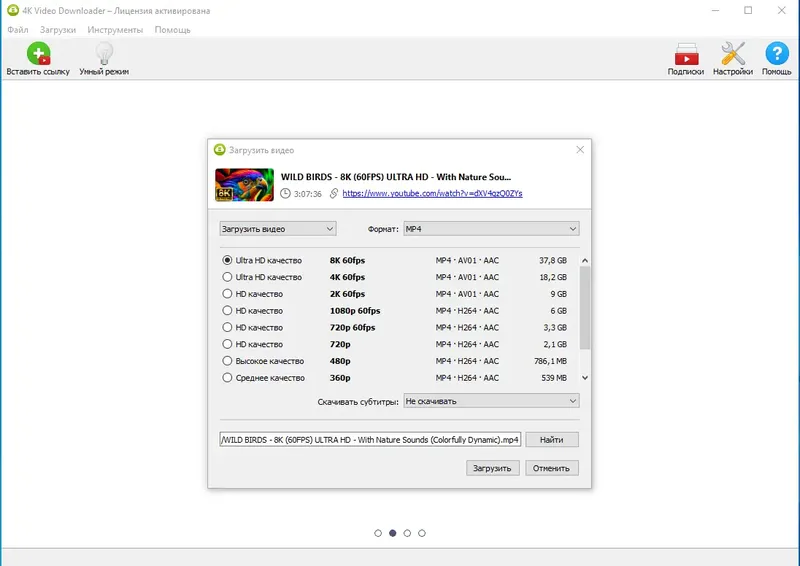The height and width of the screenshot is (566, 800).
Task: Click the 539 MB file size
Action: point(554,378)
